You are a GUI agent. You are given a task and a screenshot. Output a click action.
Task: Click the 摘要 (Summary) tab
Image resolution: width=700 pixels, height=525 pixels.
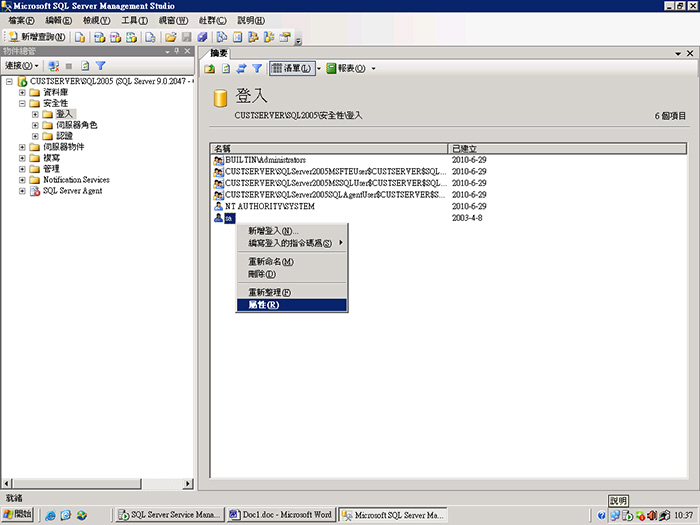(219, 53)
